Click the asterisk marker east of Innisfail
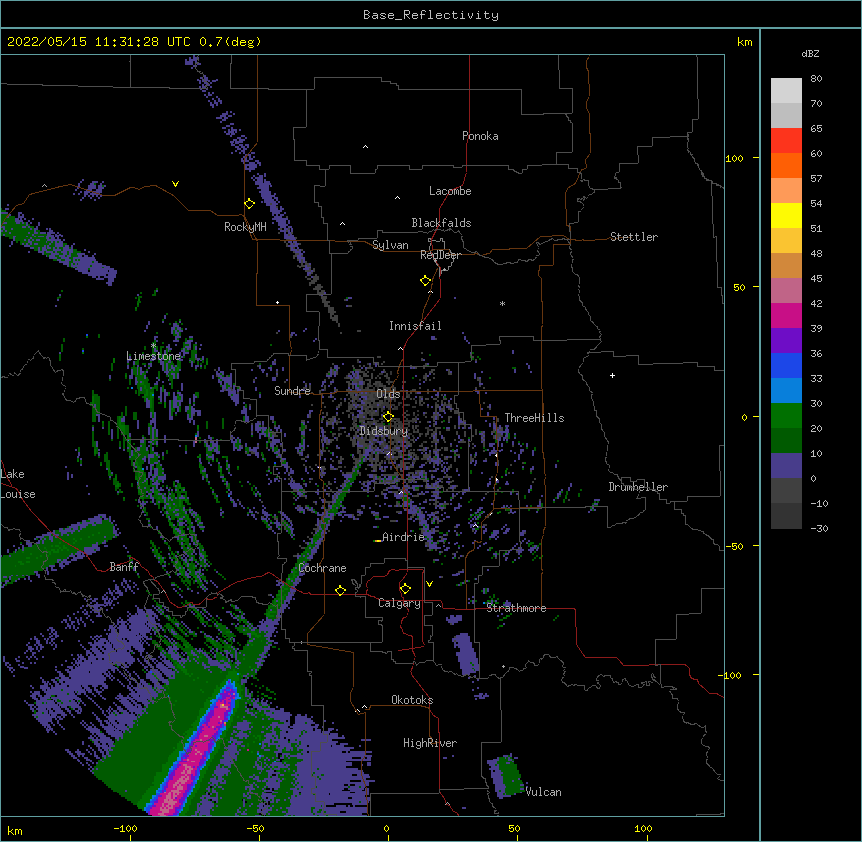Screen dimensions: 862x842 coord(502,304)
